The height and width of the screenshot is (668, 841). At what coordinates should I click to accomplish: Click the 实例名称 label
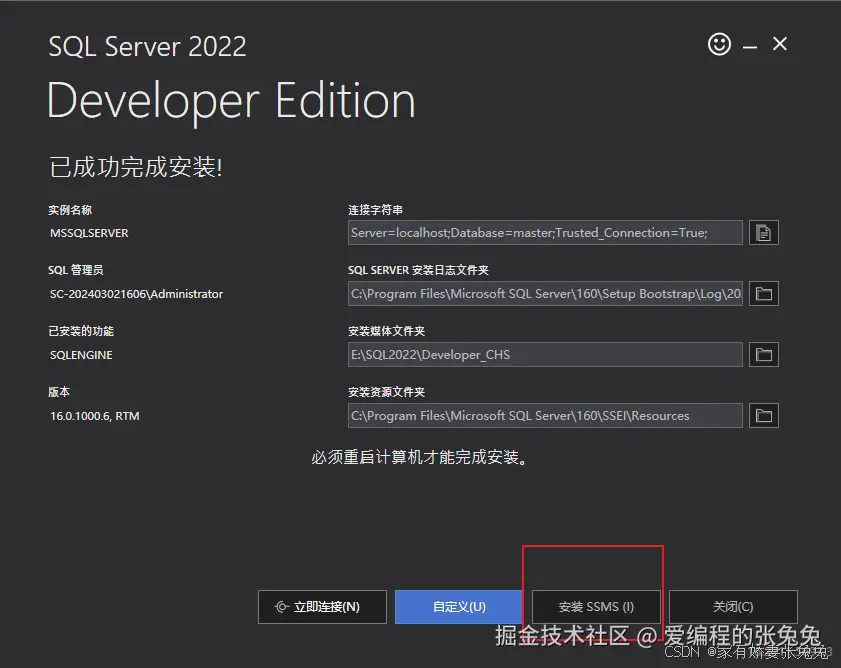[x=70, y=210]
